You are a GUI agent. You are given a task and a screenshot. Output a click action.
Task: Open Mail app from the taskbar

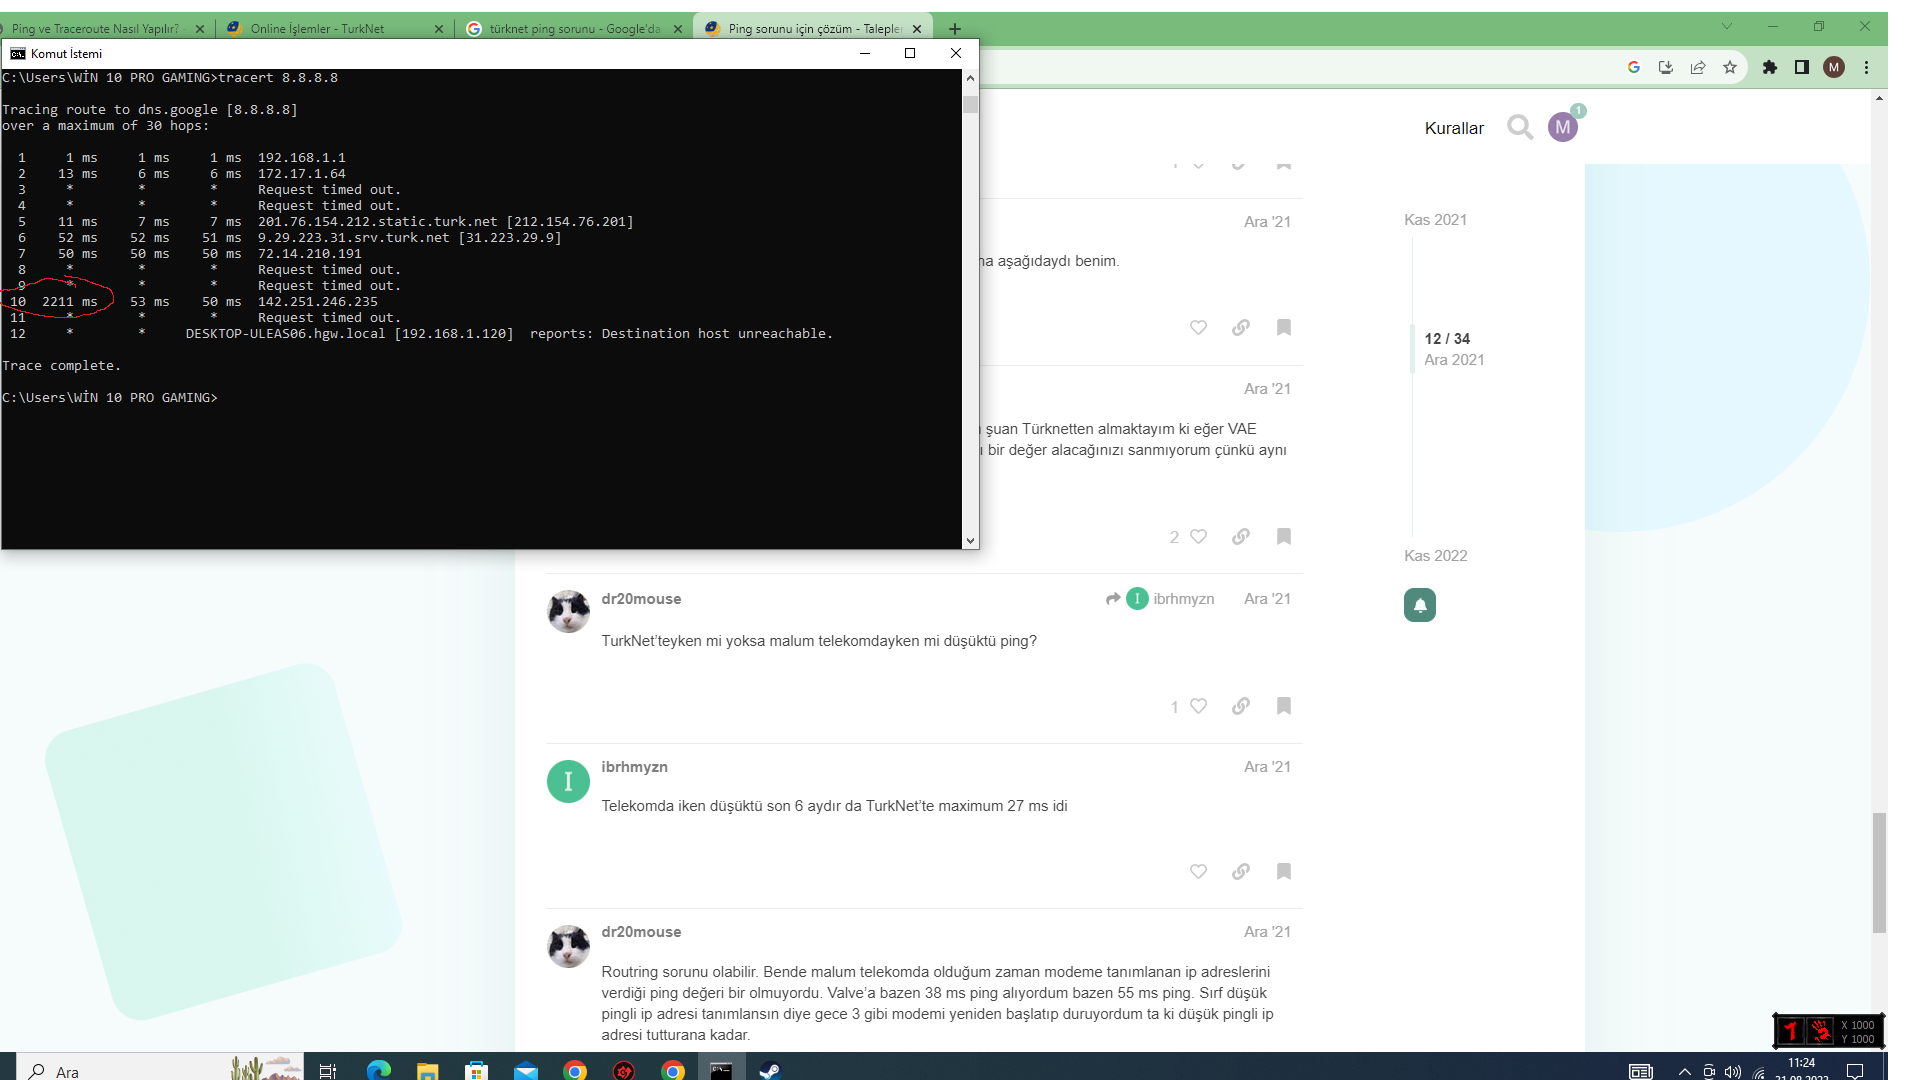pyautogui.click(x=526, y=1071)
